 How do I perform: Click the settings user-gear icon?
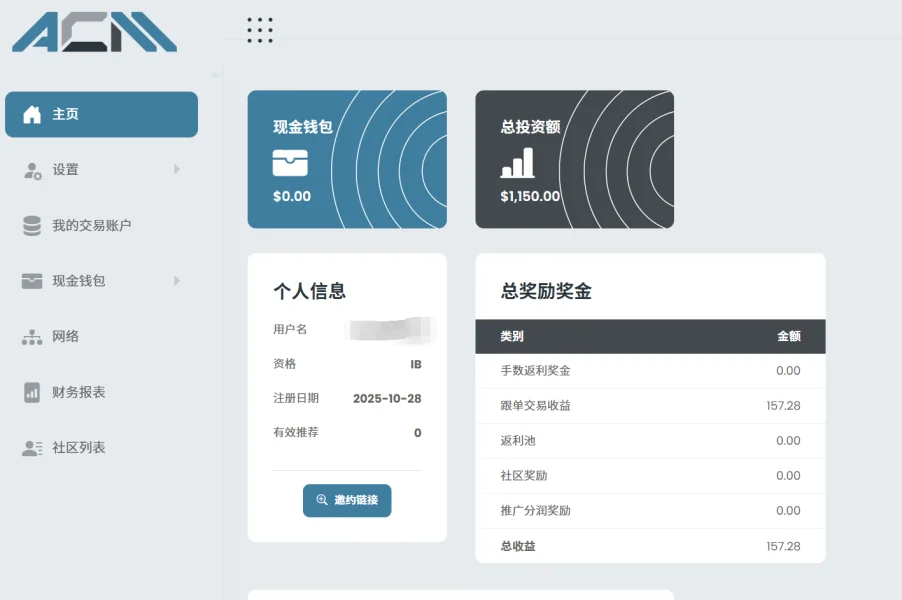pyautogui.click(x=32, y=170)
